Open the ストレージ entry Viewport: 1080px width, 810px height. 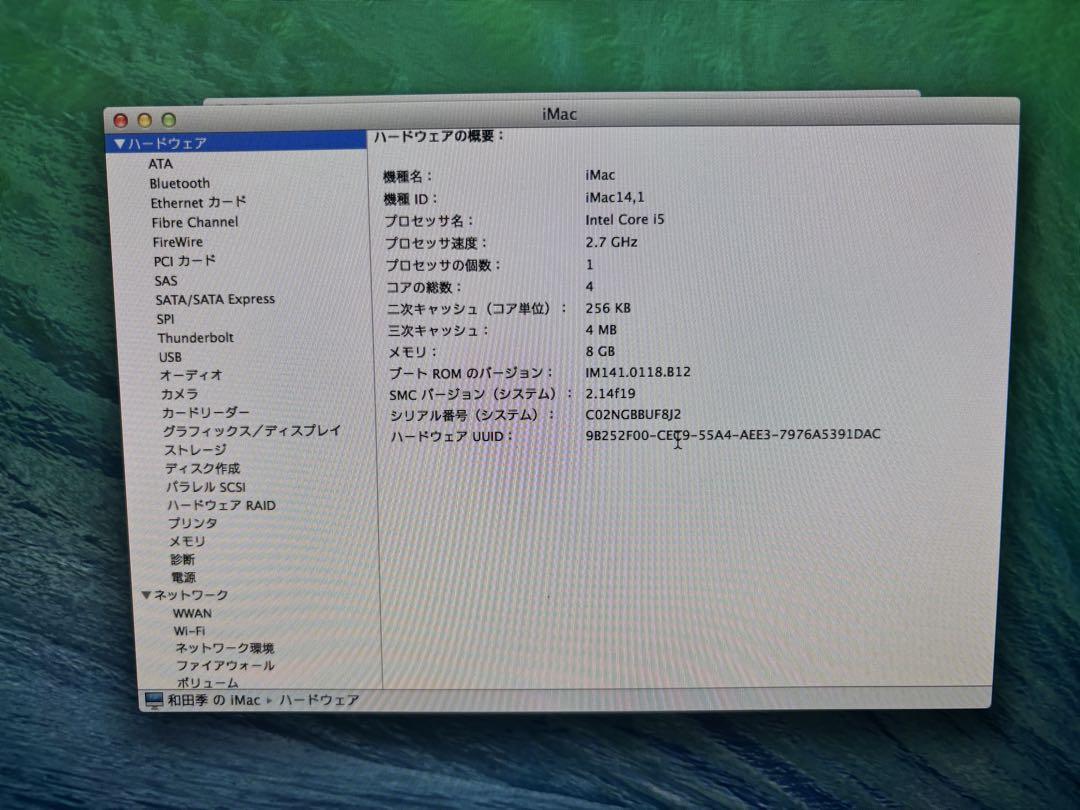pos(195,450)
